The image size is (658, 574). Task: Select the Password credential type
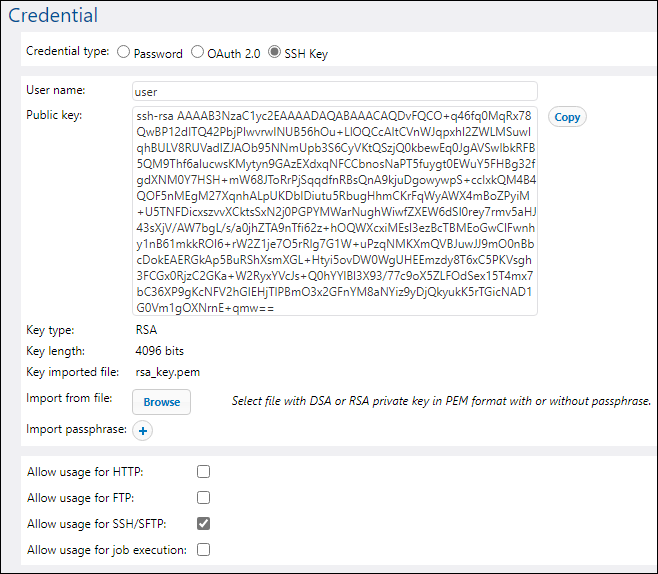coord(124,52)
